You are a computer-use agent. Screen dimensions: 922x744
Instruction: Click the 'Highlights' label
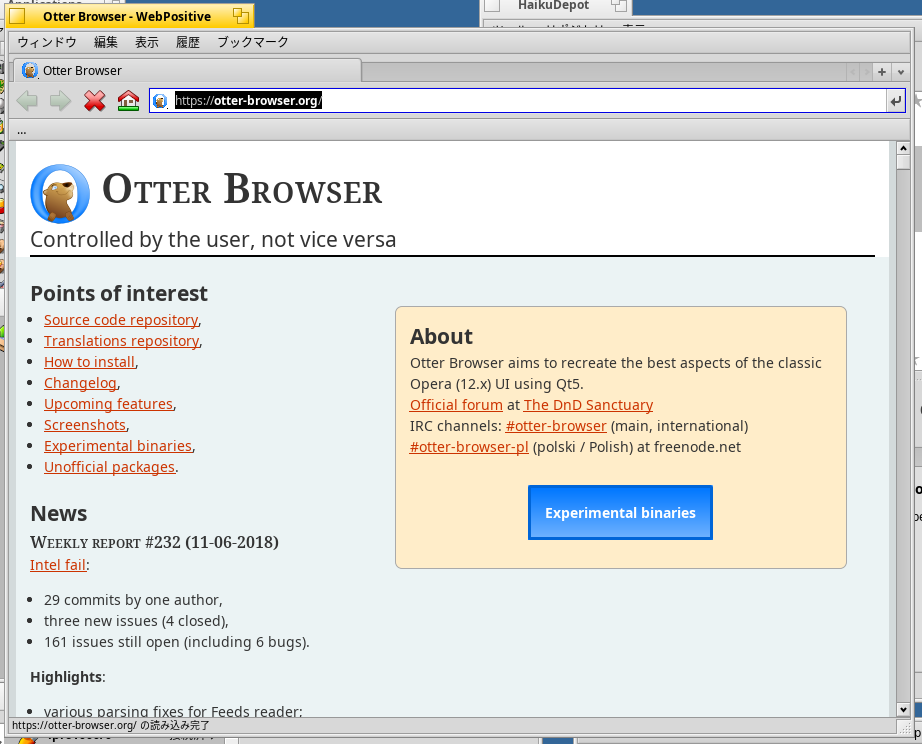tap(68, 678)
